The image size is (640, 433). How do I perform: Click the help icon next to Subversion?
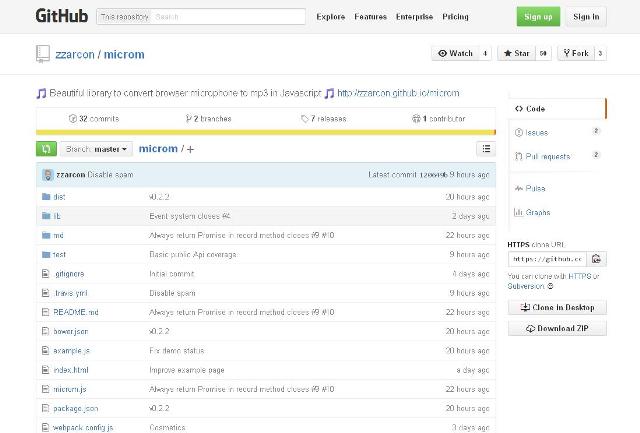coord(550,286)
